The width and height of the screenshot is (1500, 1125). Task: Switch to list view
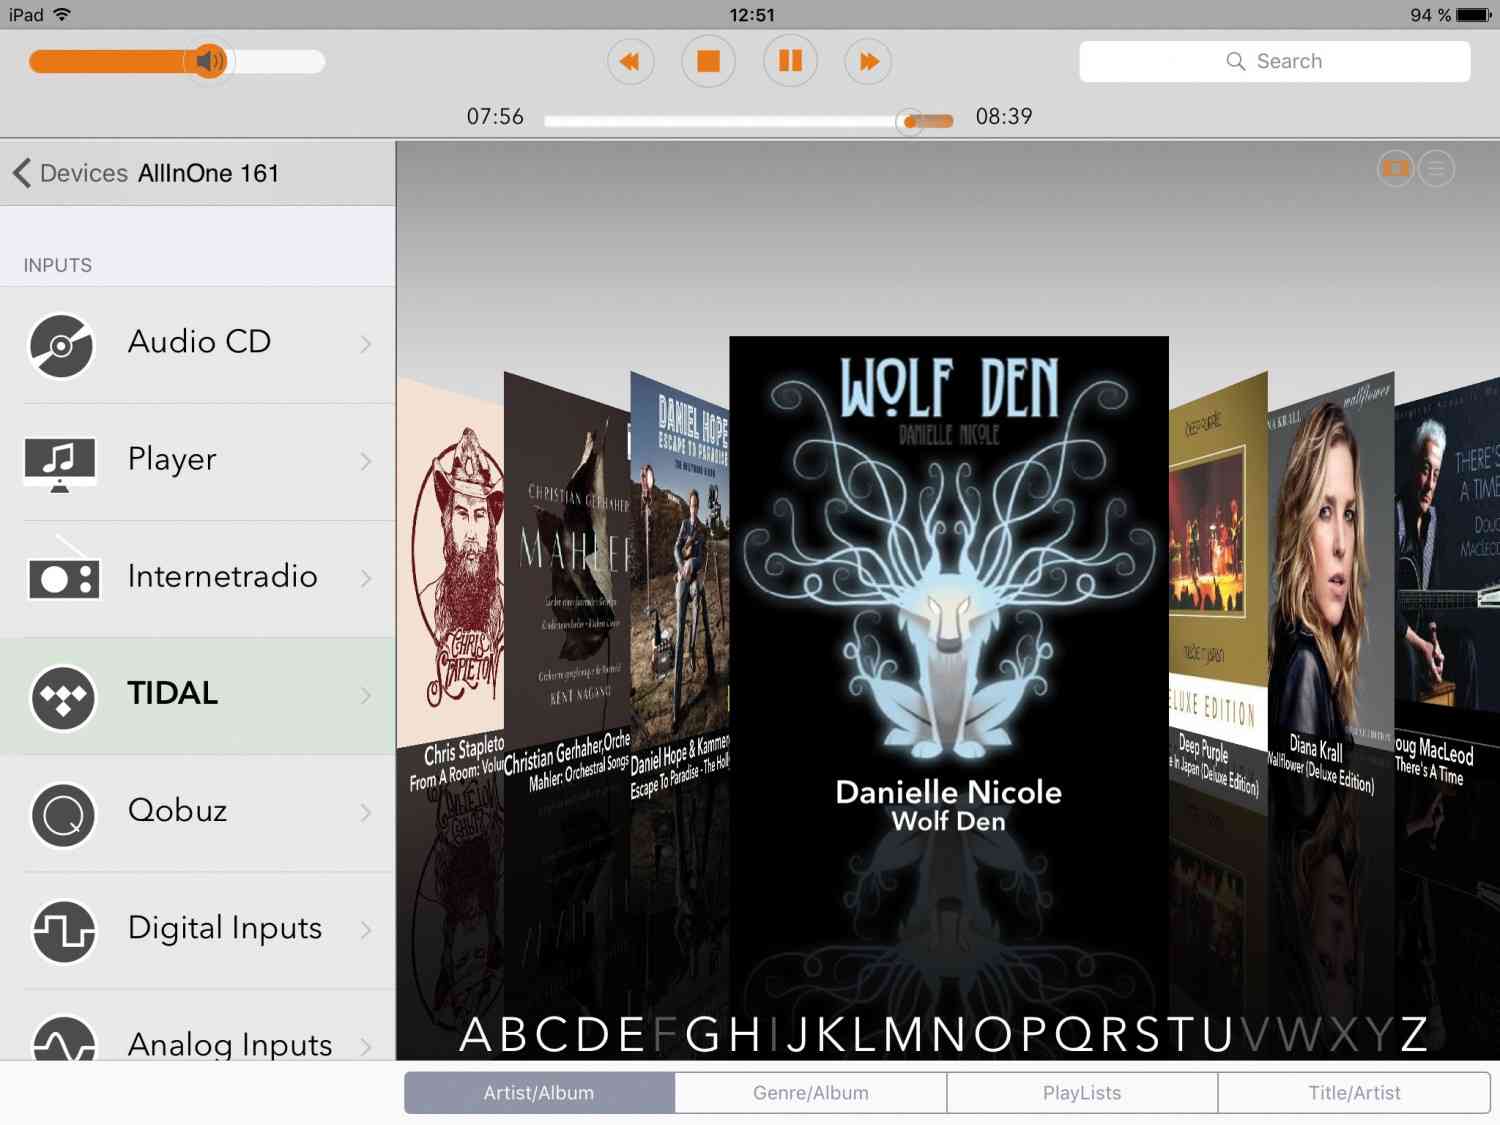point(1437,168)
